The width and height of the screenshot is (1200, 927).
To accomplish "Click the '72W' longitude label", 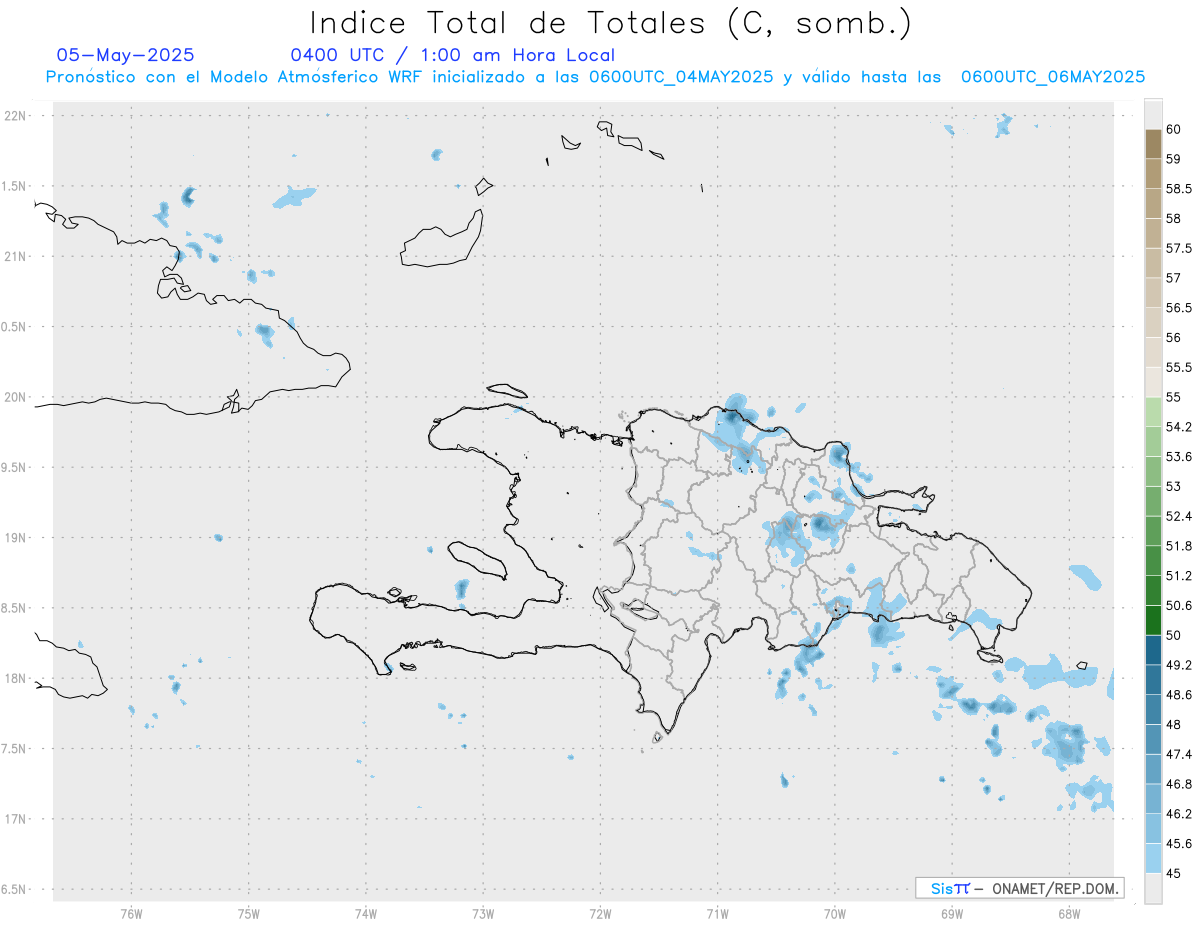I will (600, 913).
